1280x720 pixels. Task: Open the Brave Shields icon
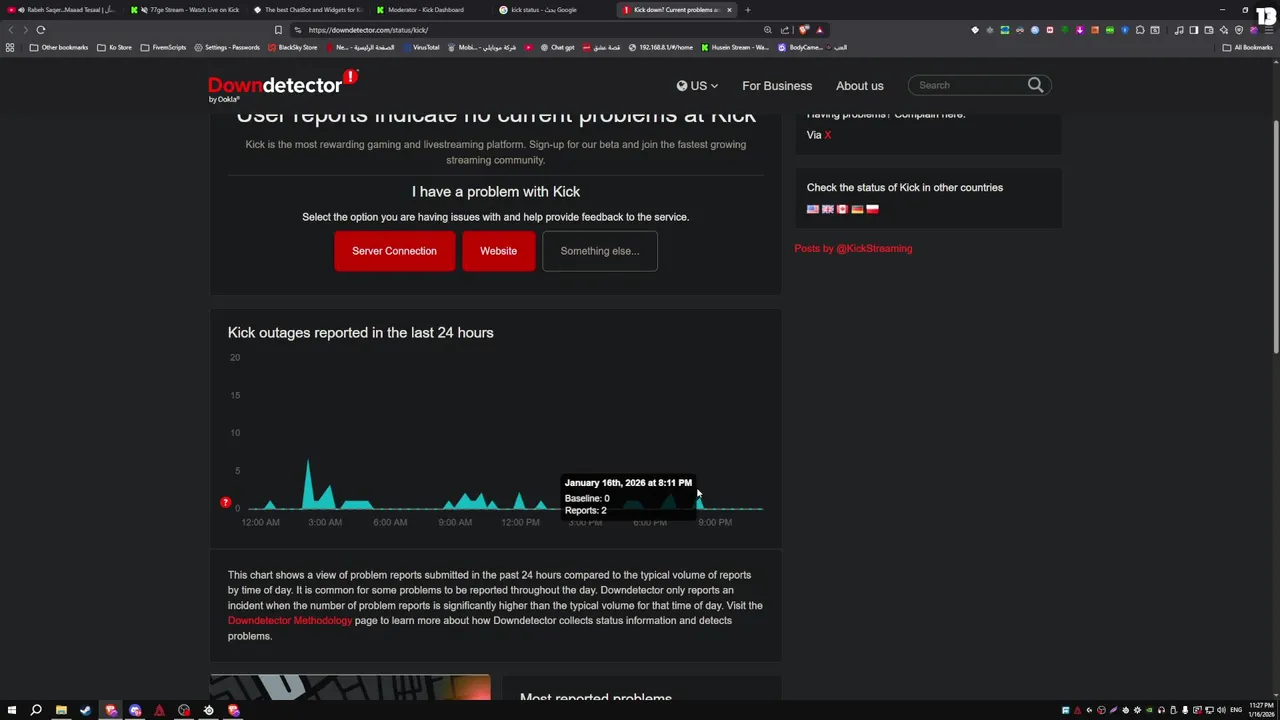[804, 30]
